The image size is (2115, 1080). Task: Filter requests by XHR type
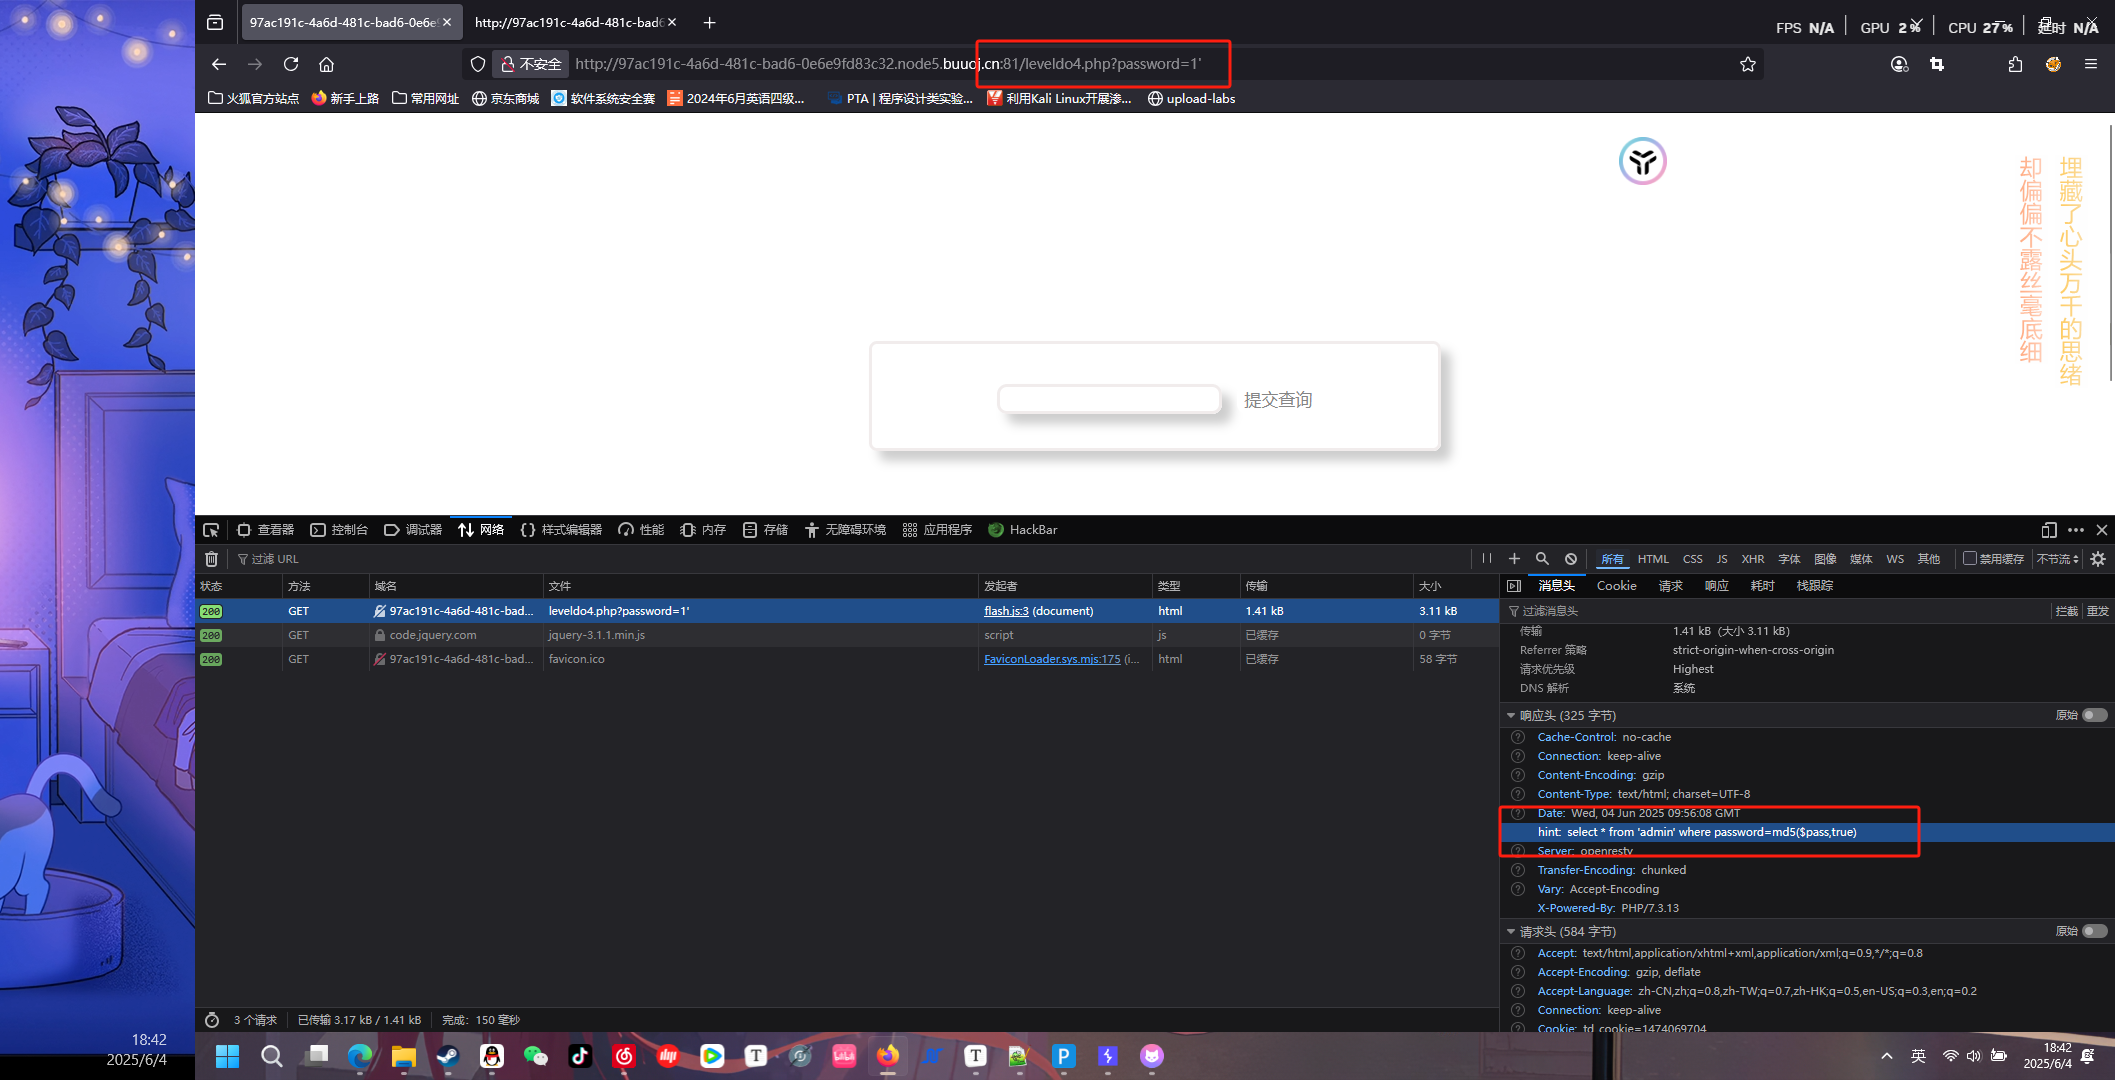(1752, 559)
